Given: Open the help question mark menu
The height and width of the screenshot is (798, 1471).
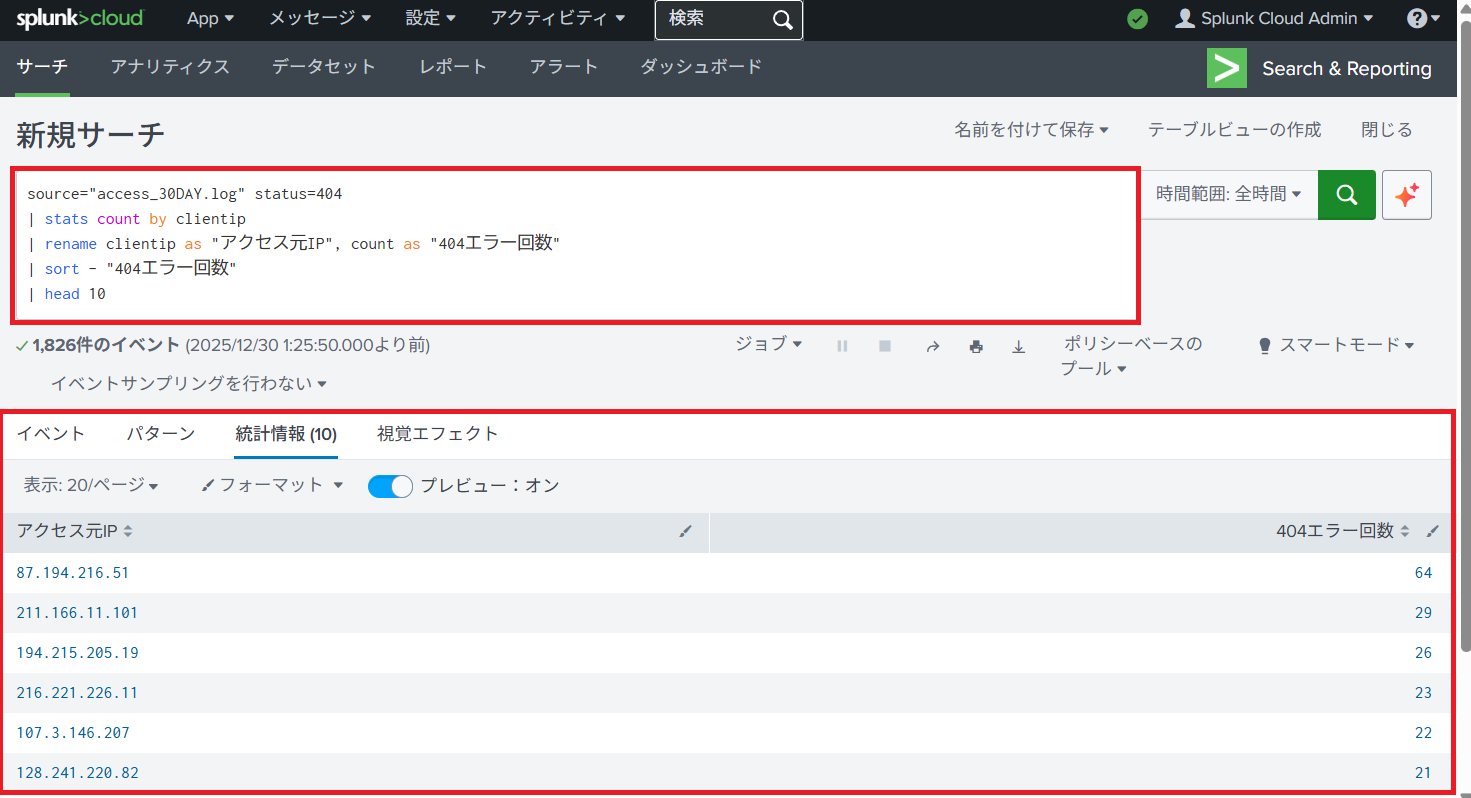Looking at the screenshot, I should [x=1422, y=19].
